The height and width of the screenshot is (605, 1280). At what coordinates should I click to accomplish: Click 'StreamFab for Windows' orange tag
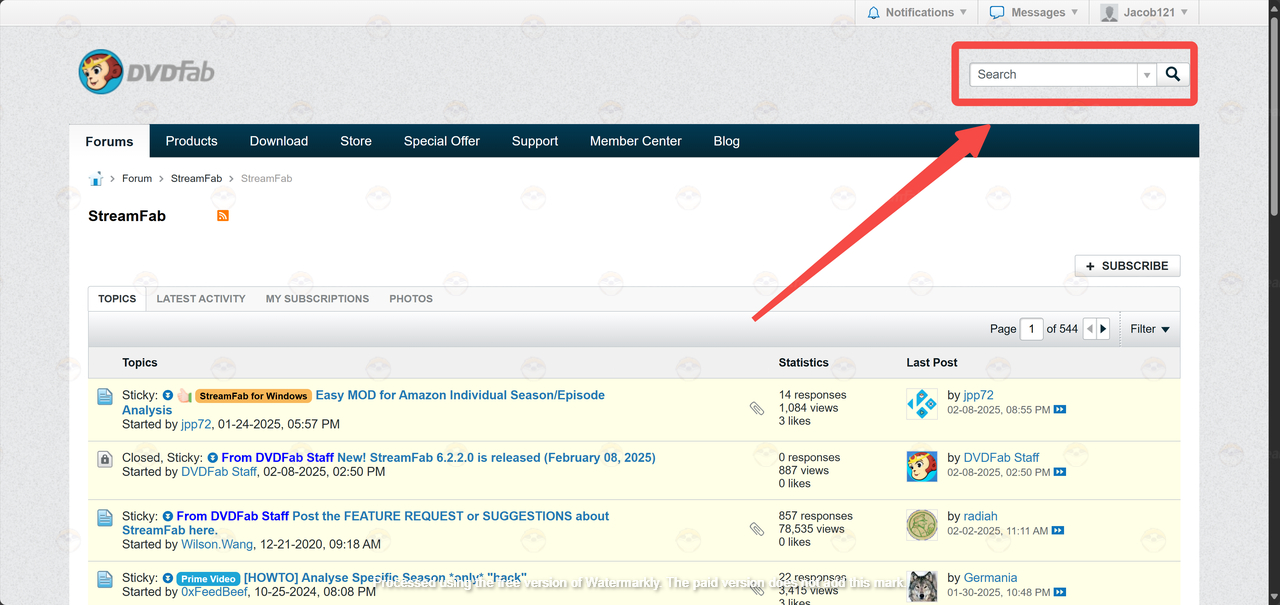point(253,396)
